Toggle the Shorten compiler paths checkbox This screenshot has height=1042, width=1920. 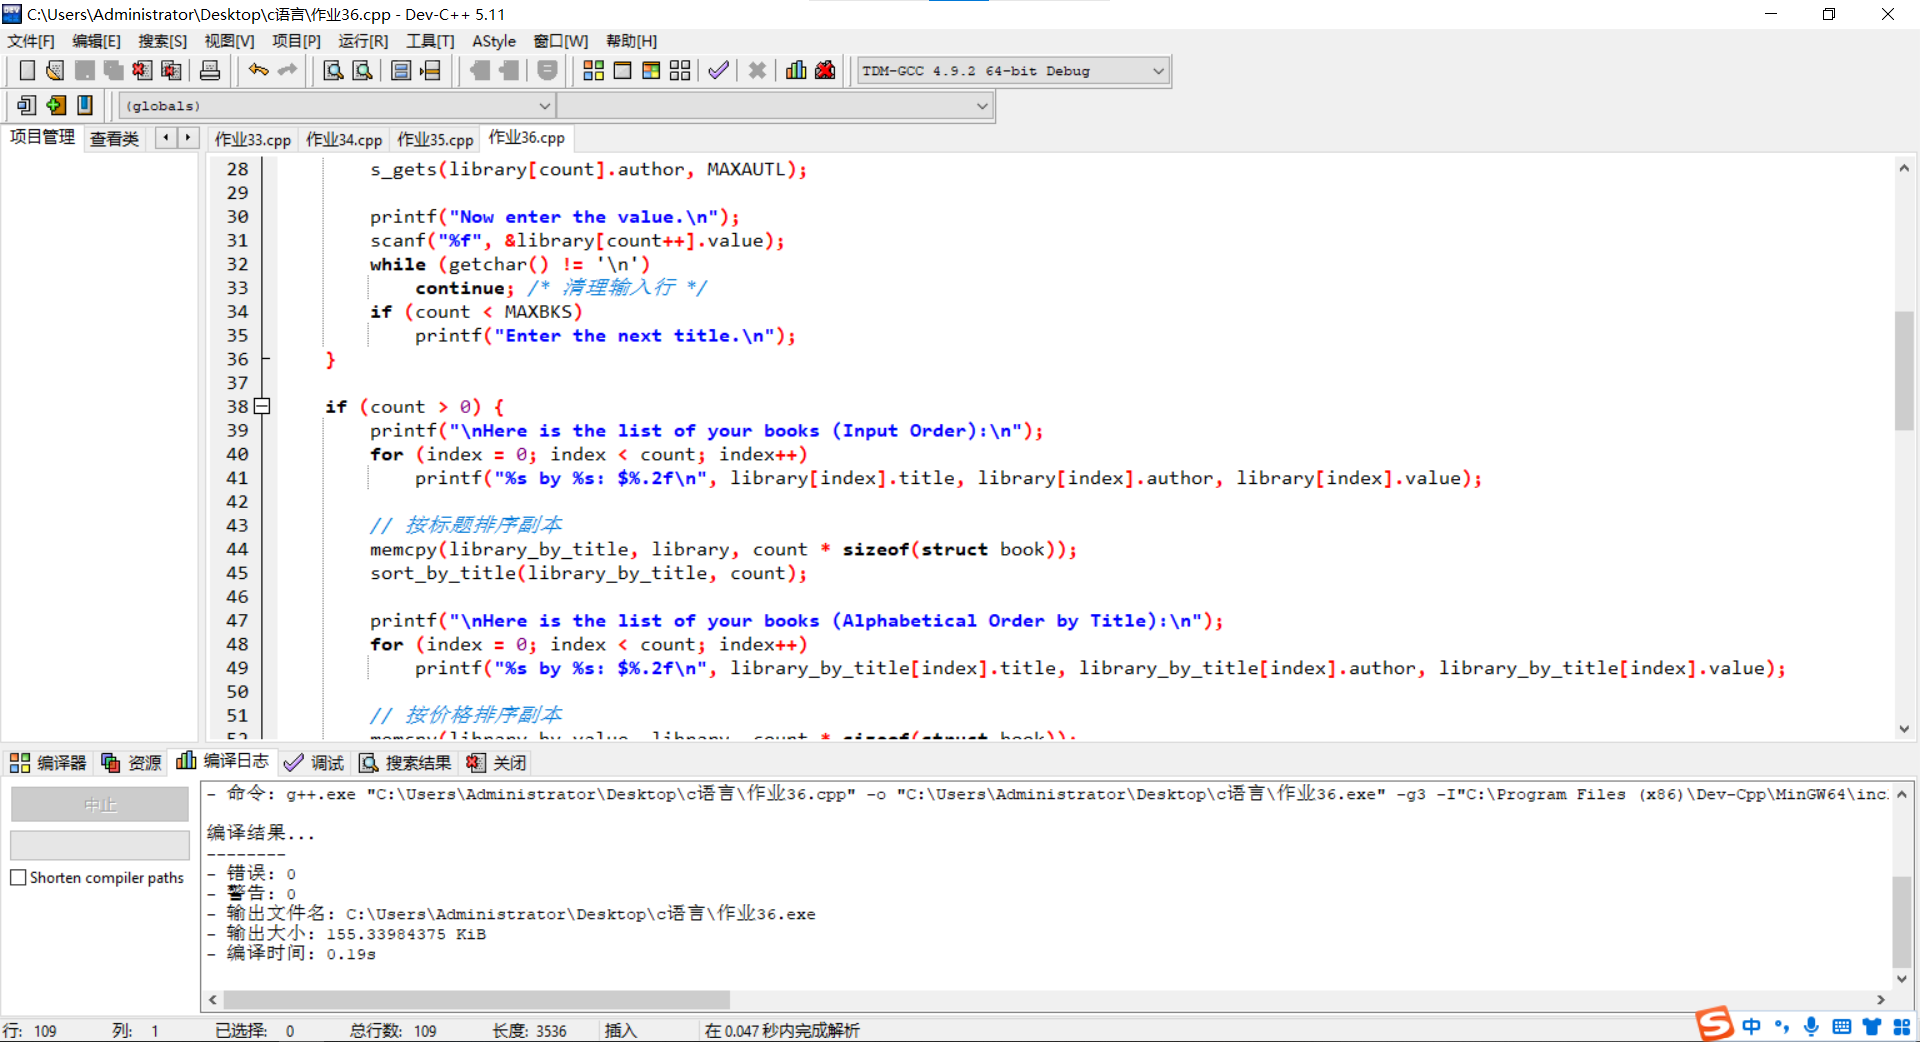click(18, 877)
